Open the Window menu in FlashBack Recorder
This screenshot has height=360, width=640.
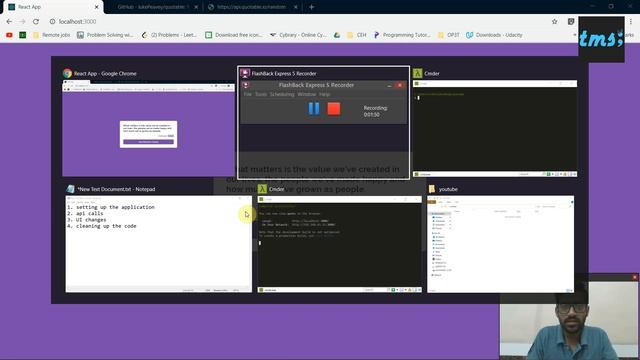click(307, 94)
